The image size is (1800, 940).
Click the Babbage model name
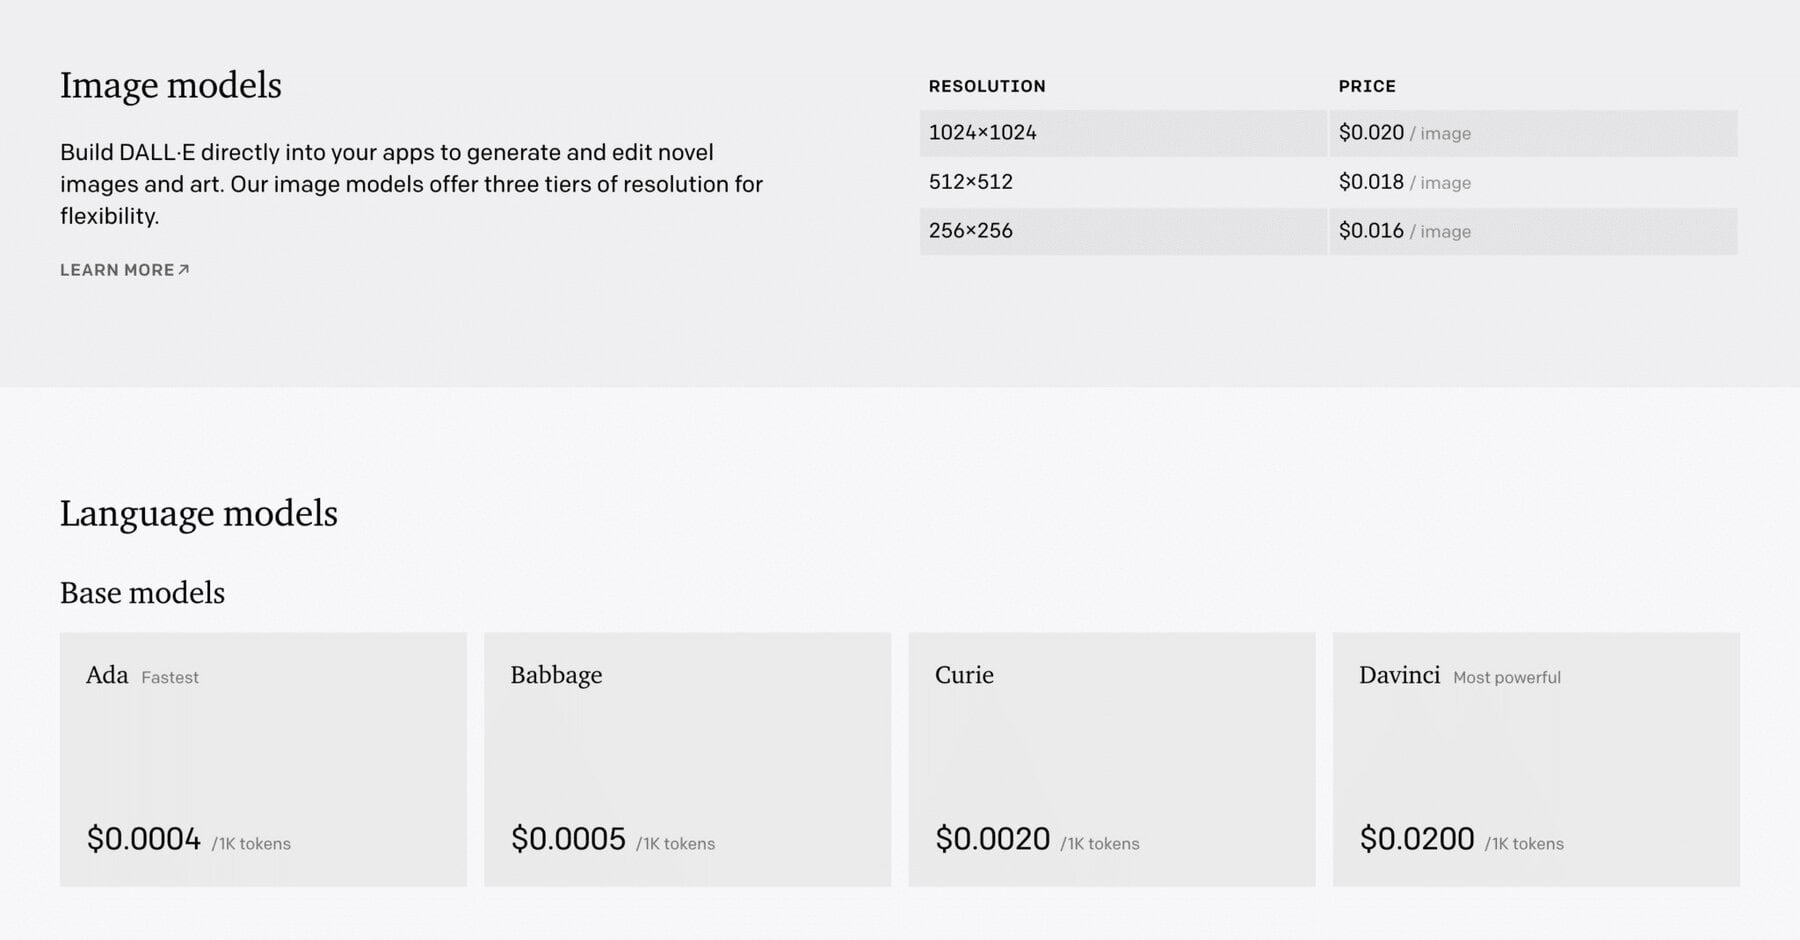pyautogui.click(x=556, y=675)
